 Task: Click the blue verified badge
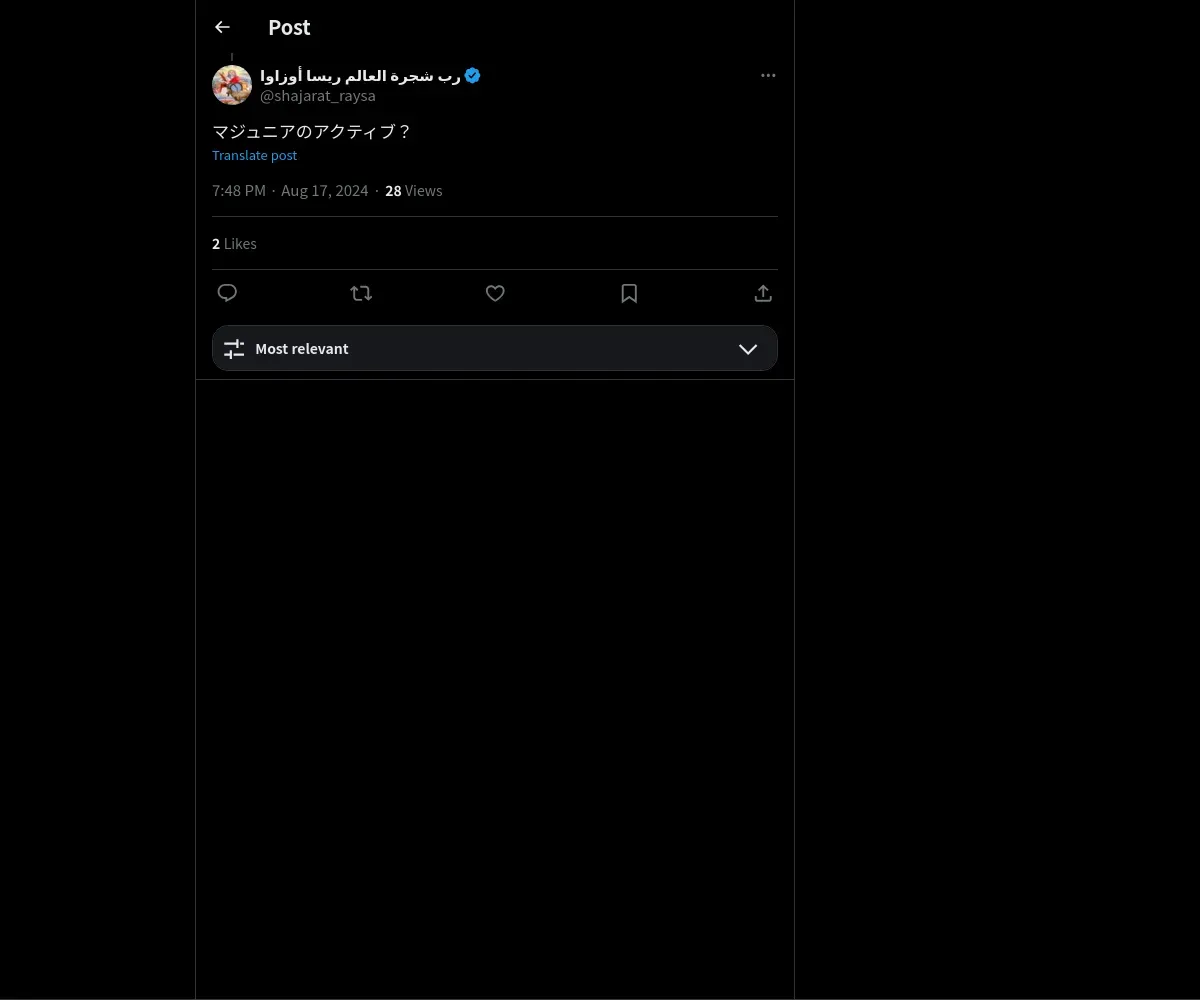pos(473,76)
